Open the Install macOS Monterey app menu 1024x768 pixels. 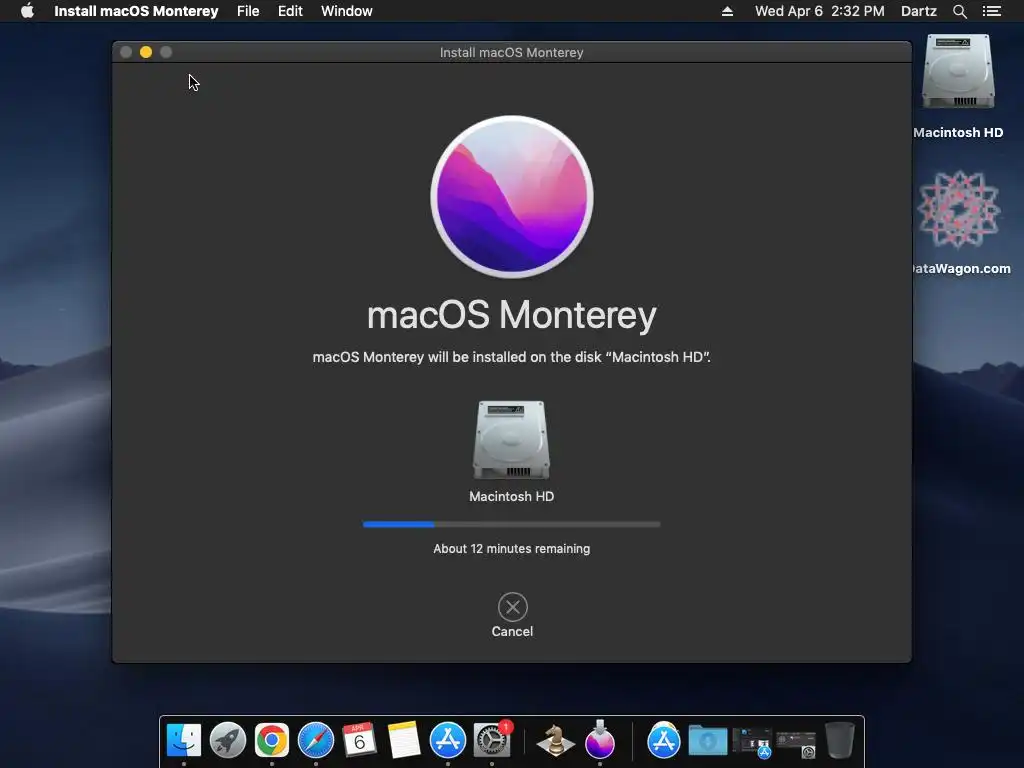tap(136, 11)
